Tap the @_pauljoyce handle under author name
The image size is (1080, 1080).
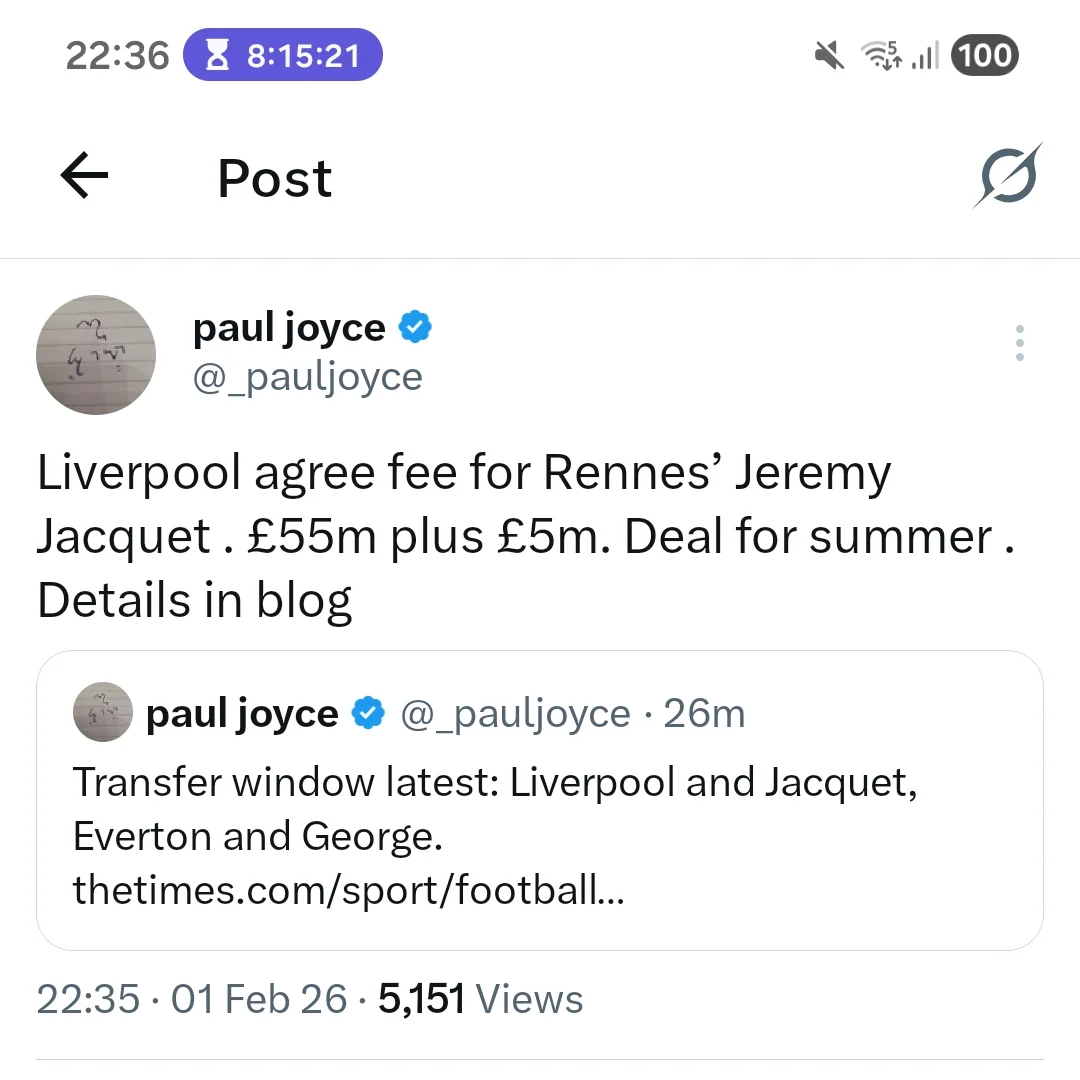307,377
